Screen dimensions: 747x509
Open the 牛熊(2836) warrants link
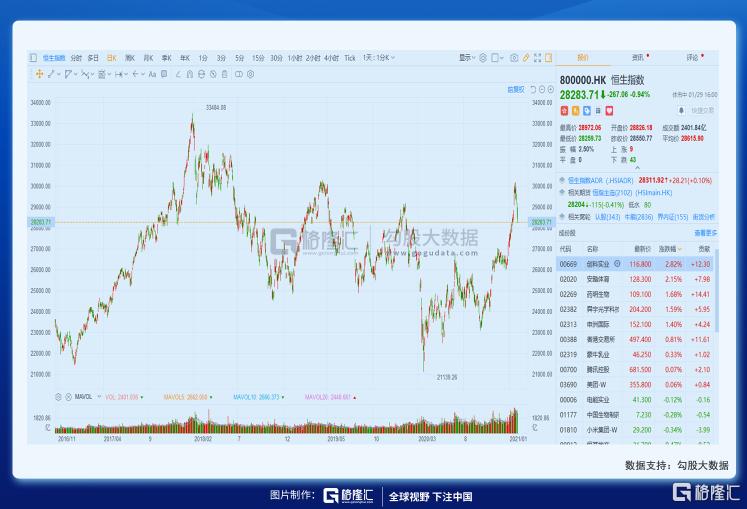click(x=639, y=217)
